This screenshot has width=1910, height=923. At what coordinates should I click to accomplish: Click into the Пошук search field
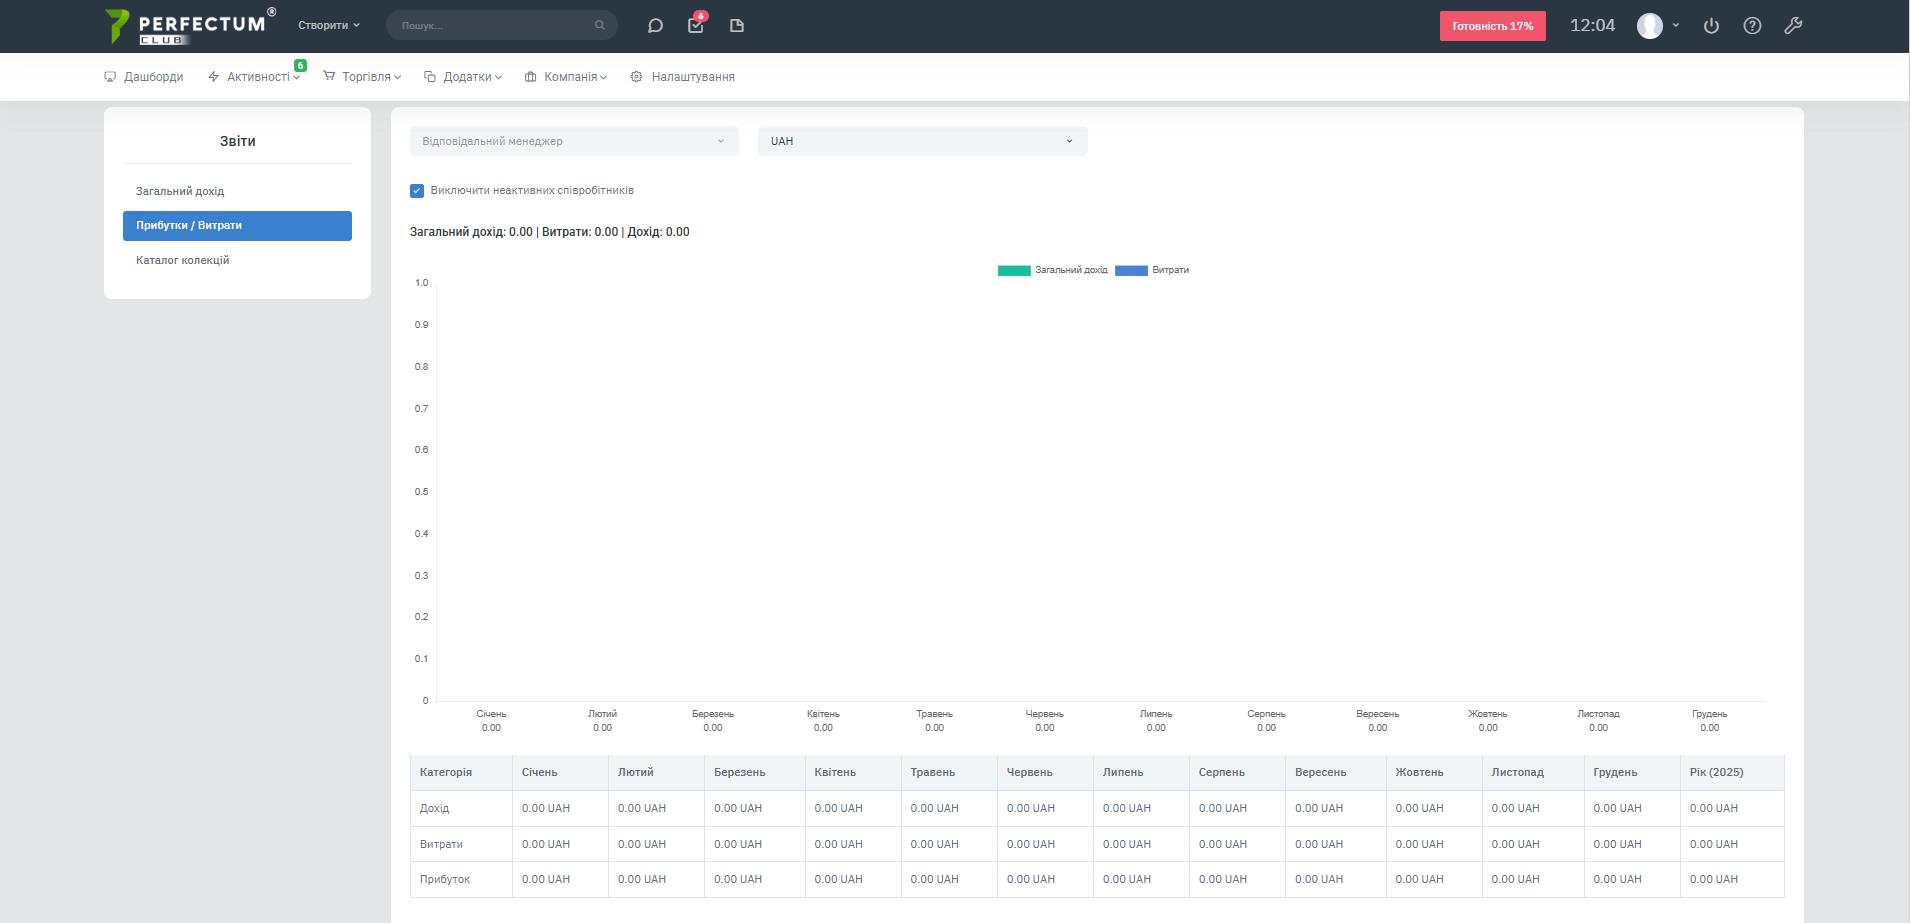490,26
